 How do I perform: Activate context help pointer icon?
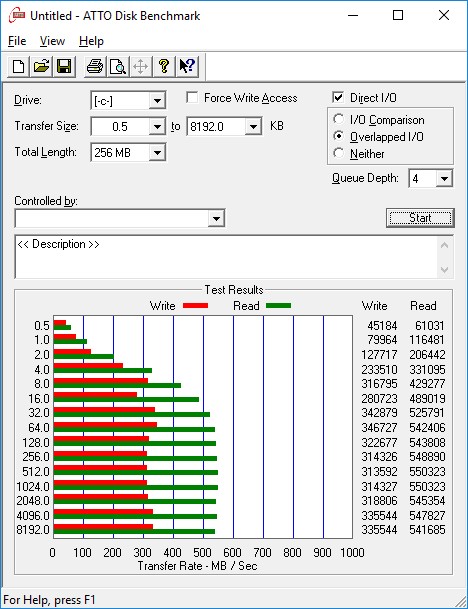point(187,66)
